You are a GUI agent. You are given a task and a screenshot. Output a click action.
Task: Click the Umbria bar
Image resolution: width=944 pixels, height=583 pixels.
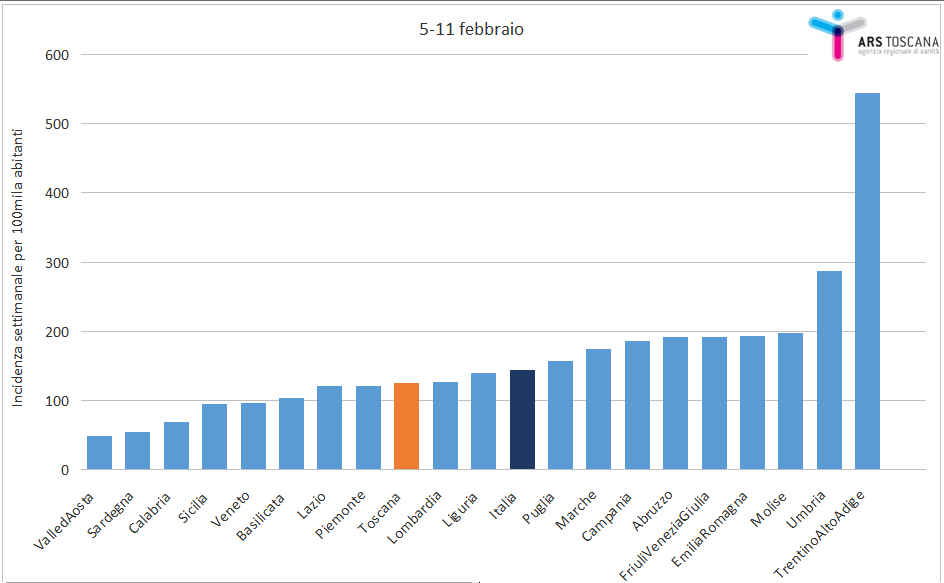pos(830,370)
